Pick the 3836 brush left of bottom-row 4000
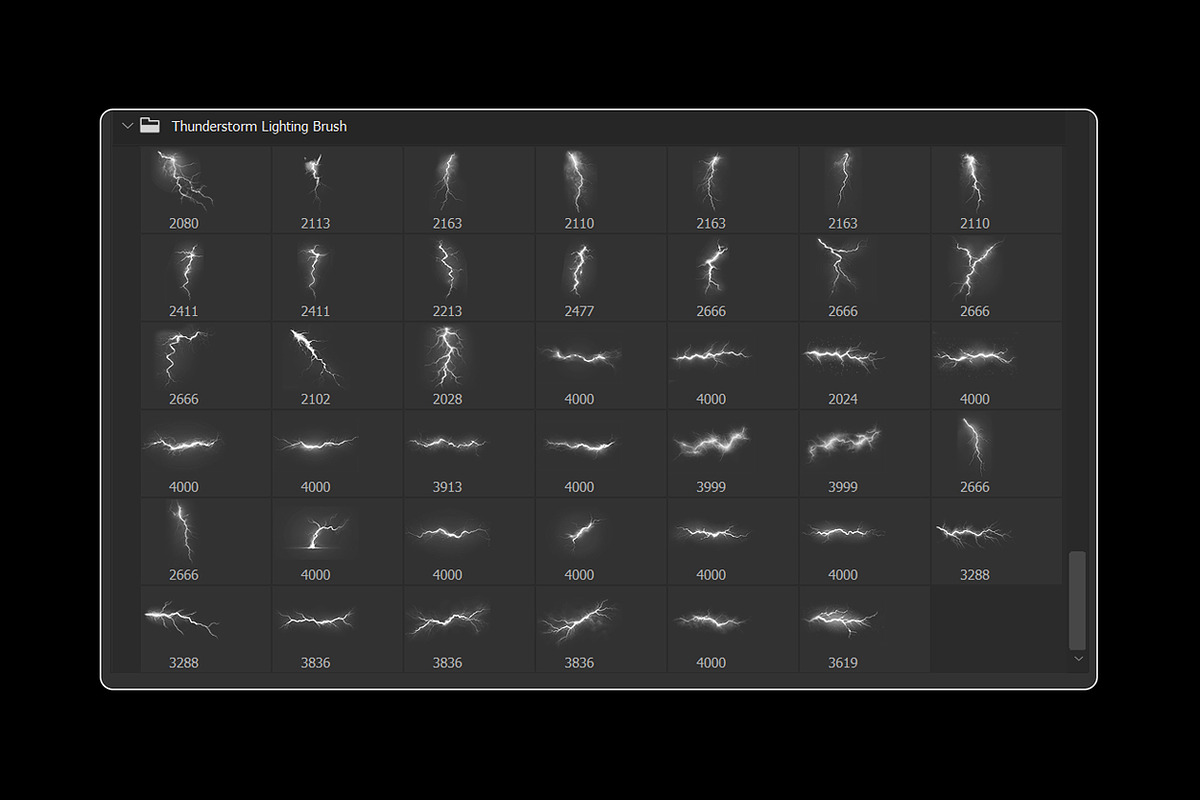This screenshot has width=1200, height=800. (x=601, y=630)
